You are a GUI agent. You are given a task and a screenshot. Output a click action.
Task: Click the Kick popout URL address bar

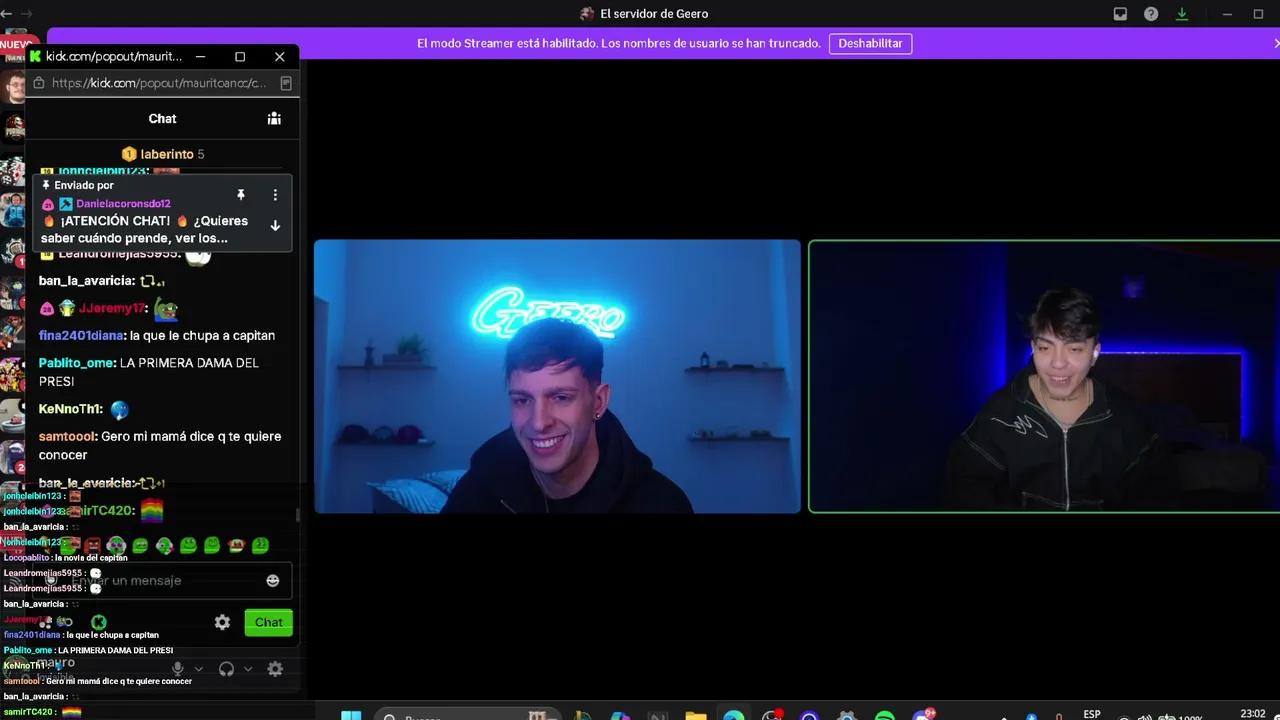pyautogui.click(x=160, y=83)
